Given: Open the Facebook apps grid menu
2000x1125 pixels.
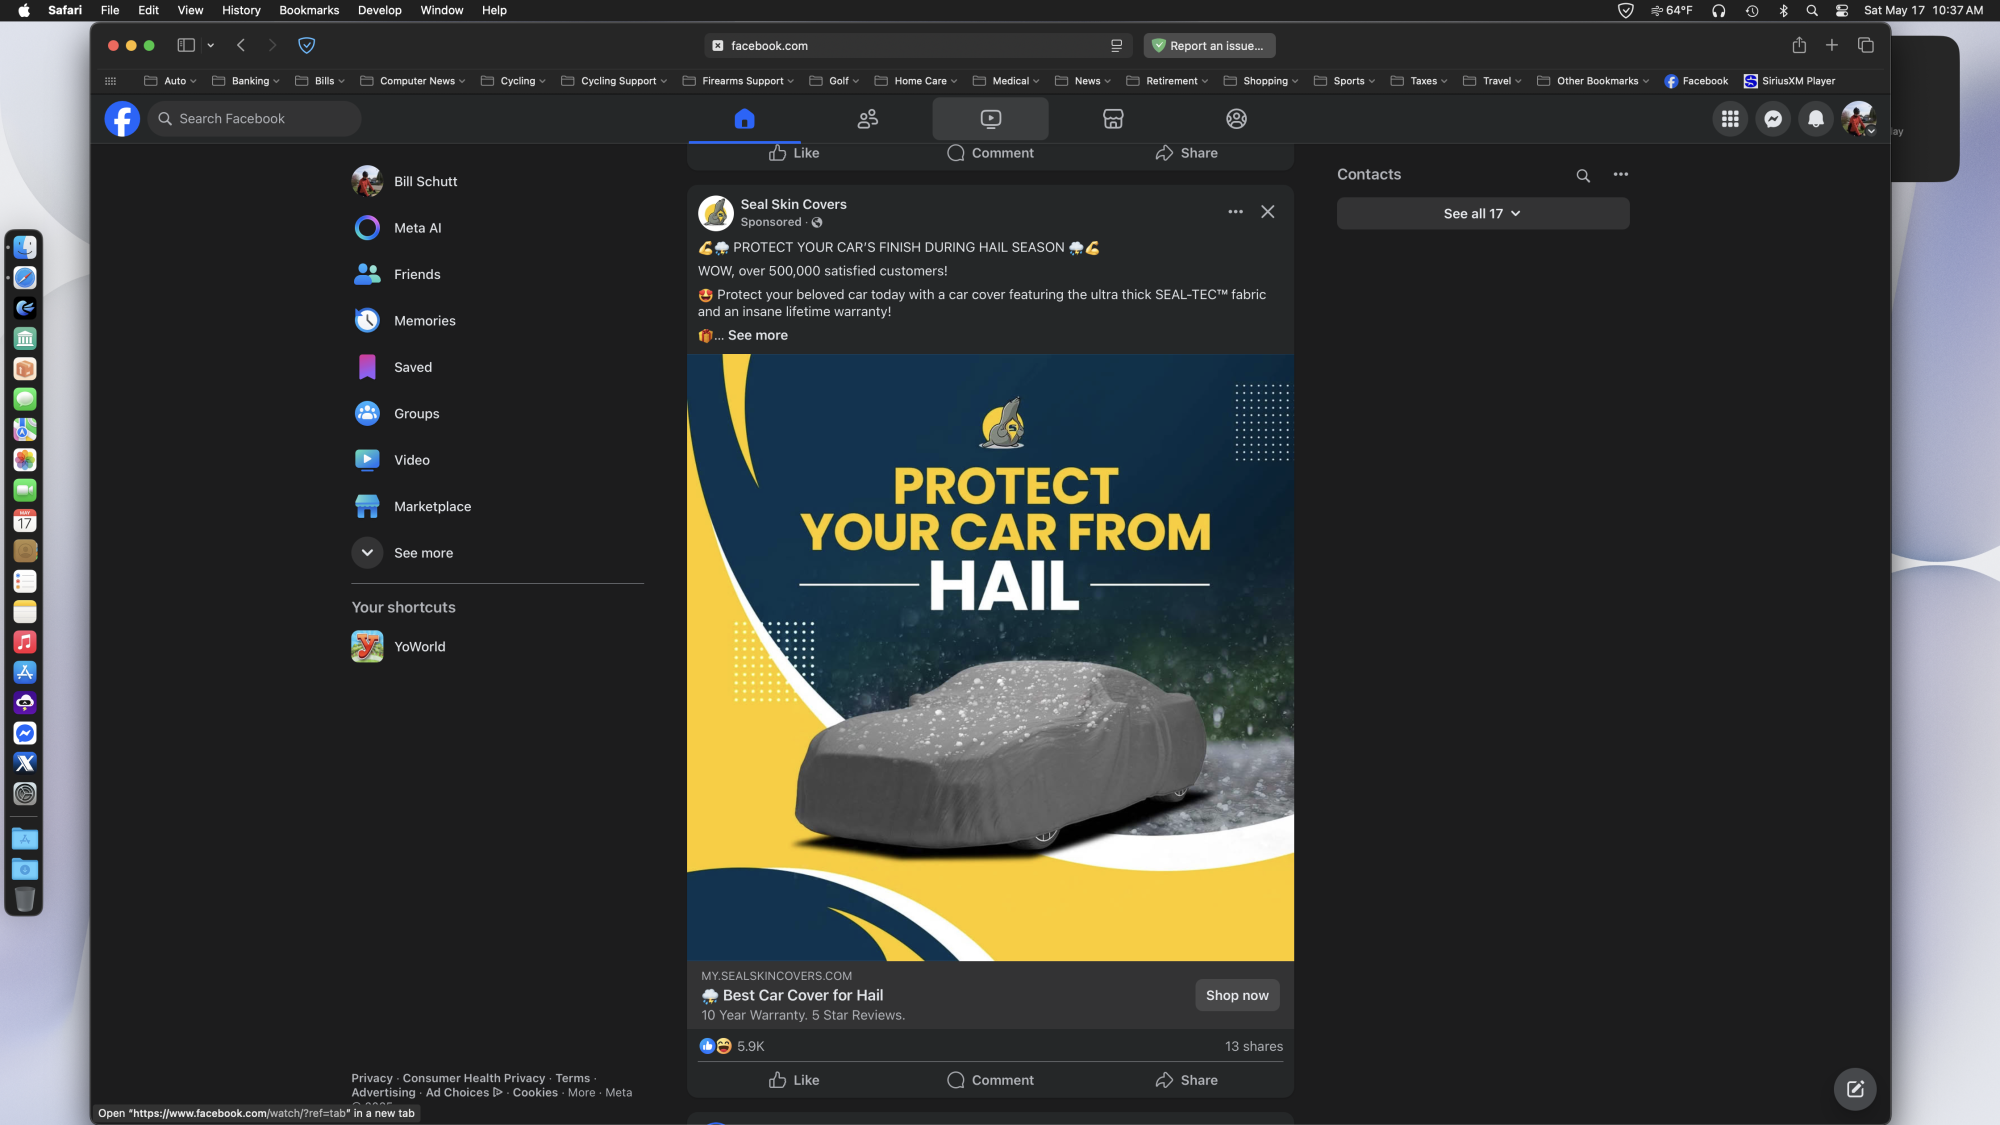Looking at the screenshot, I should coord(1730,118).
